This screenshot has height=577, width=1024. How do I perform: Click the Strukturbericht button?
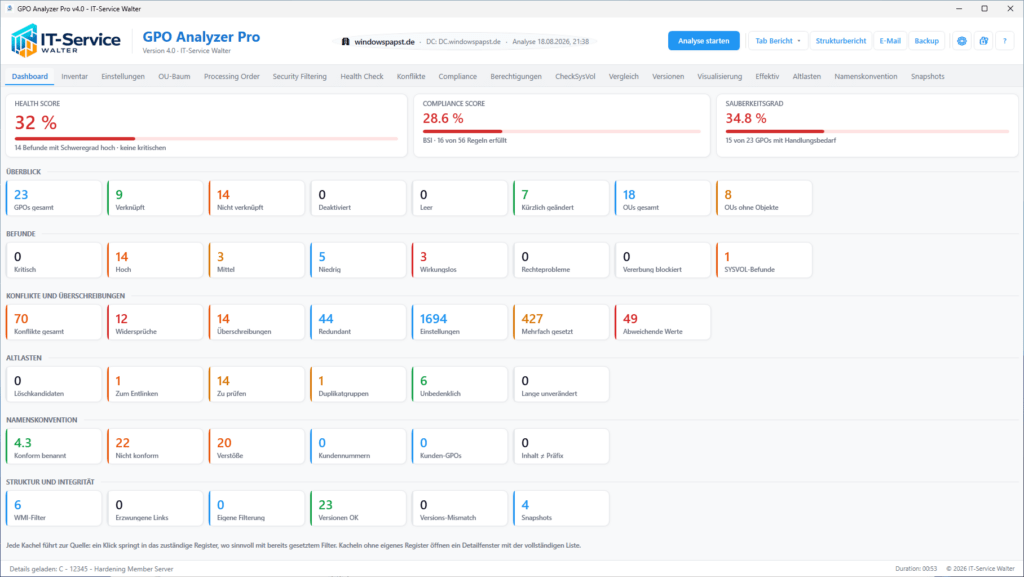point(840,40)
